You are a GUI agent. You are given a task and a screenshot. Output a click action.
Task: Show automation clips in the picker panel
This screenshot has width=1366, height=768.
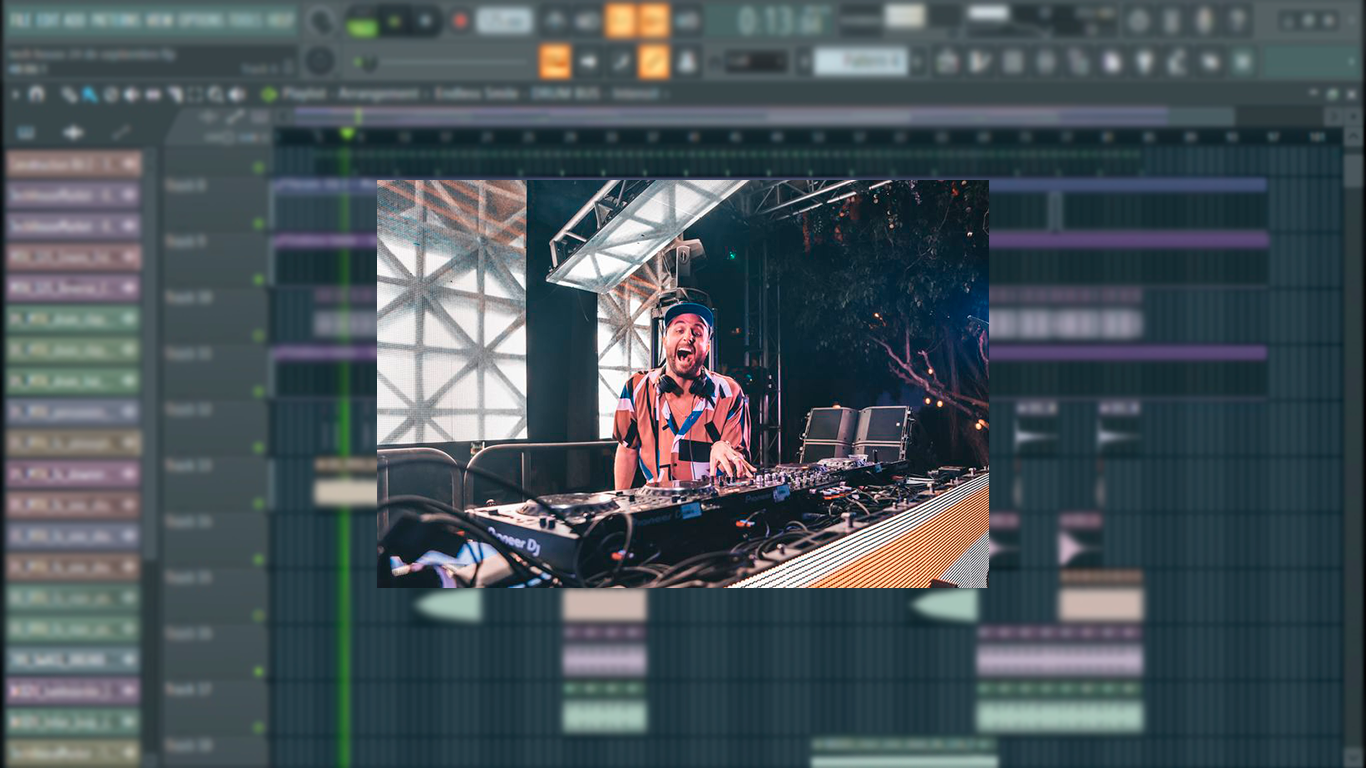click(x=121, y=132)
